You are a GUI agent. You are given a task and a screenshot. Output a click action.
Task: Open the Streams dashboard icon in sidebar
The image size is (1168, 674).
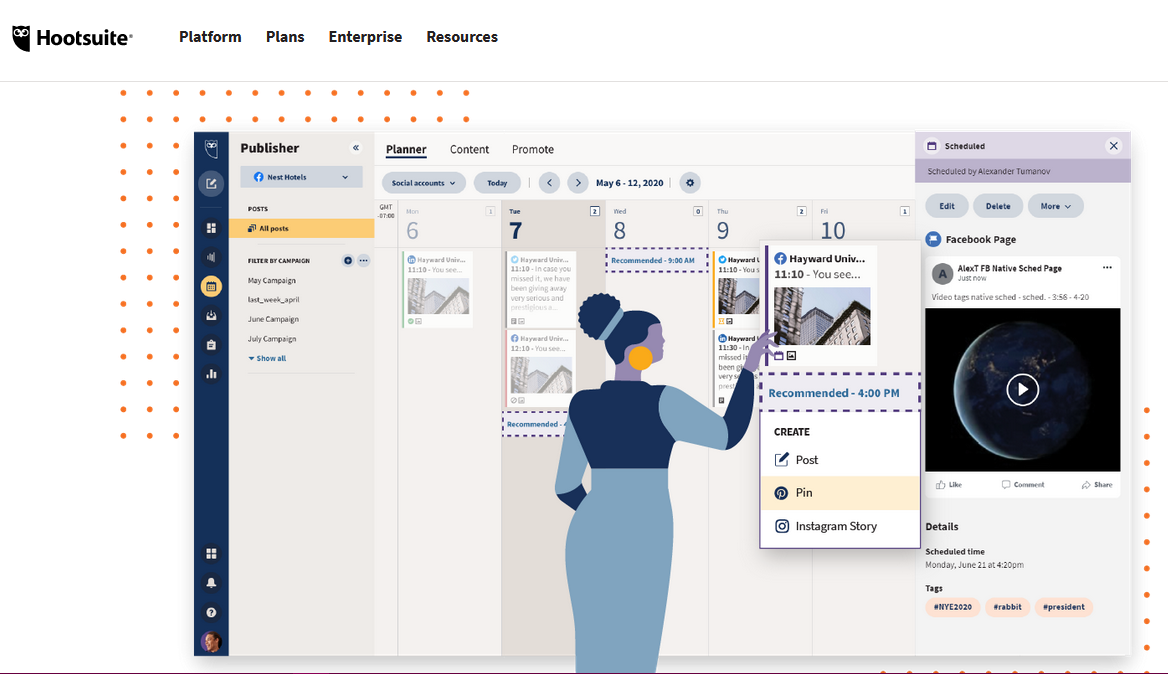click(x=212, y=228)
